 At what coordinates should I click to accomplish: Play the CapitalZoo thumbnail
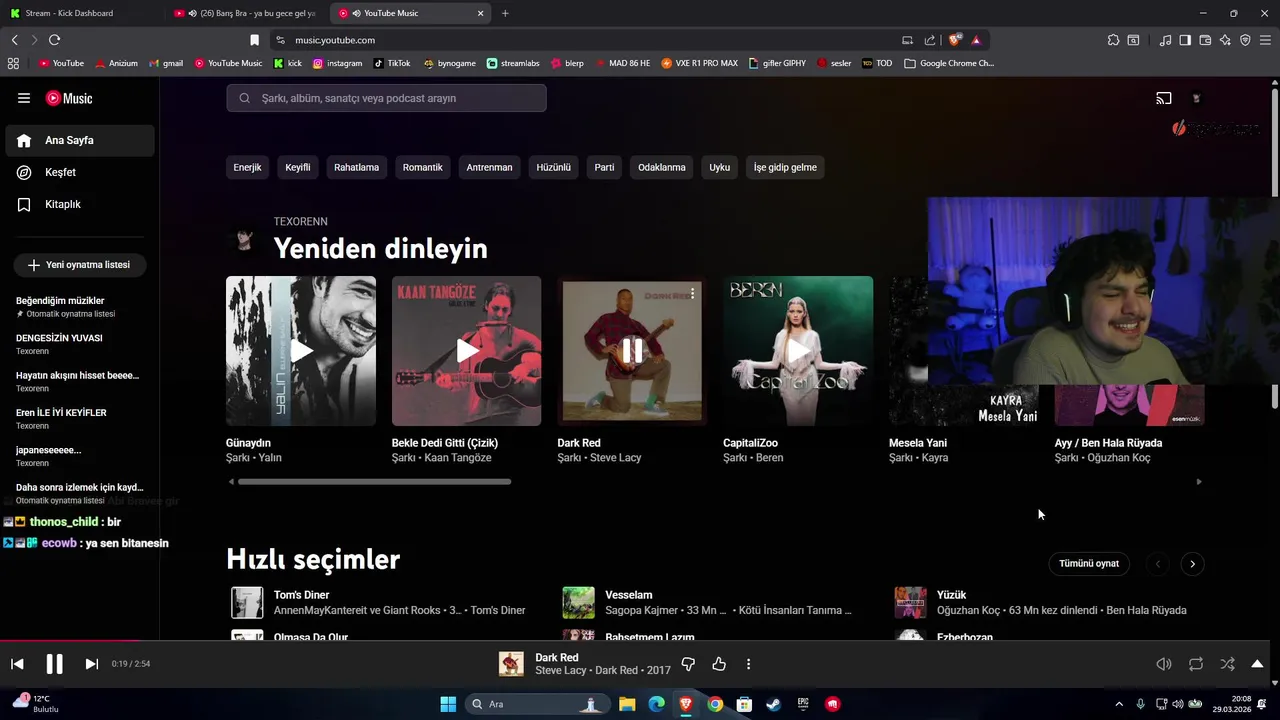pos(798,351)
